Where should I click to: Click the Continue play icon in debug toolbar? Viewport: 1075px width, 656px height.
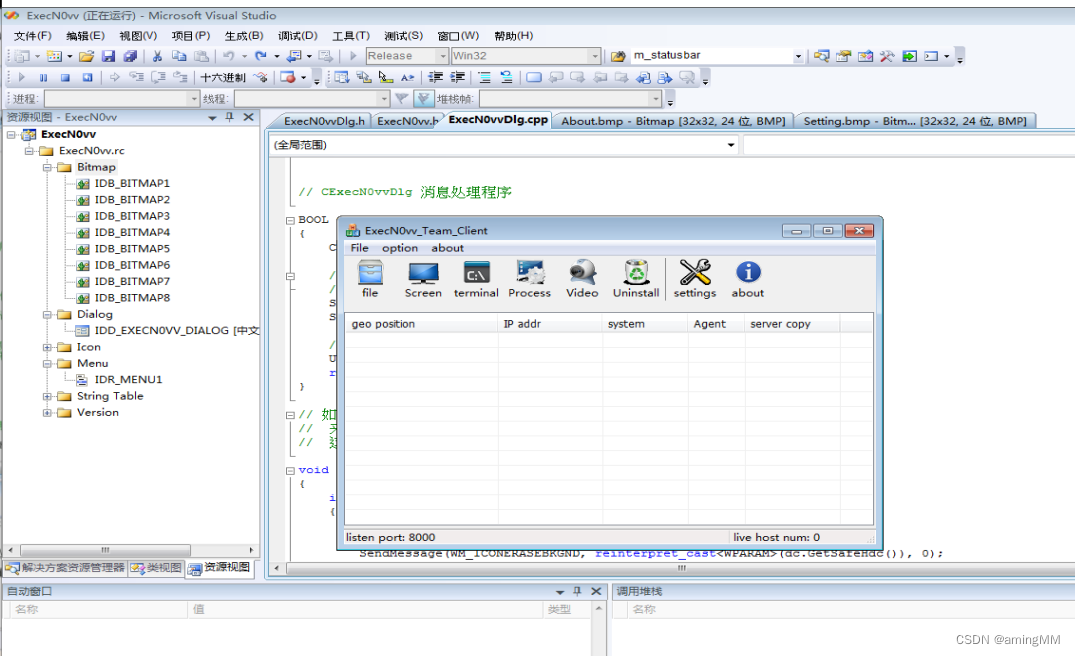(x=21, y=77)
